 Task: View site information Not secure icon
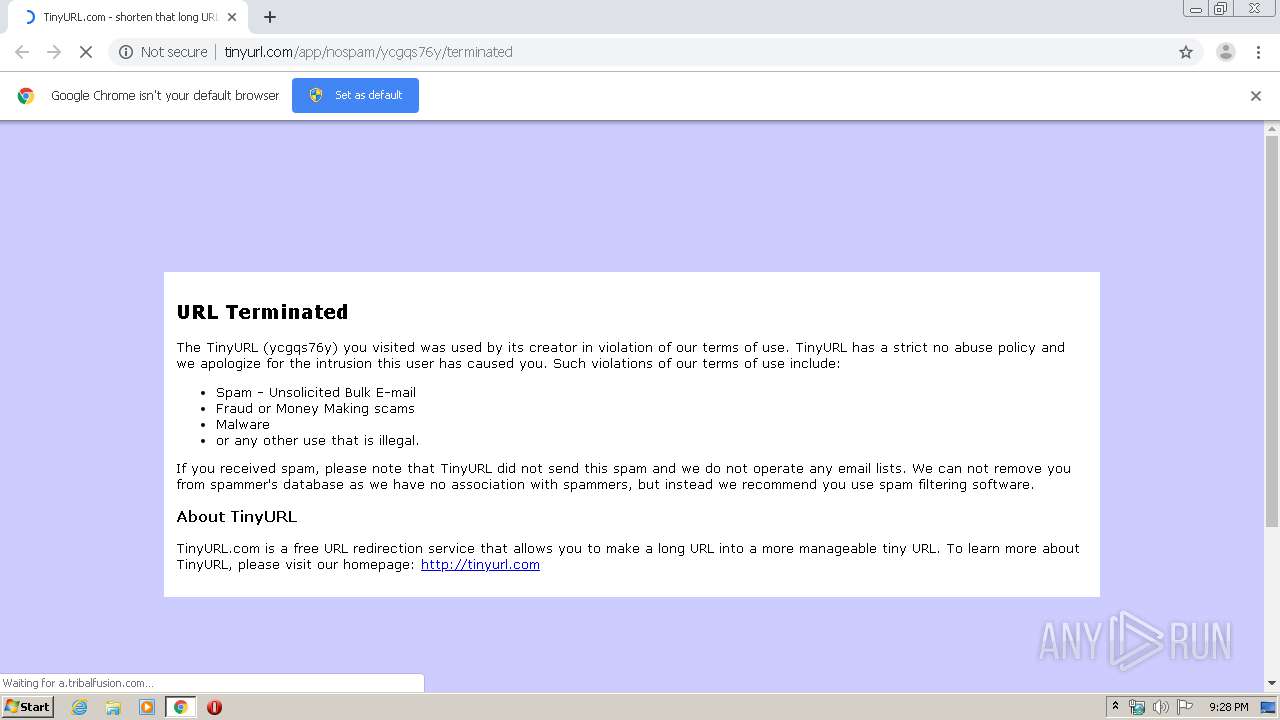click(126, 52)
